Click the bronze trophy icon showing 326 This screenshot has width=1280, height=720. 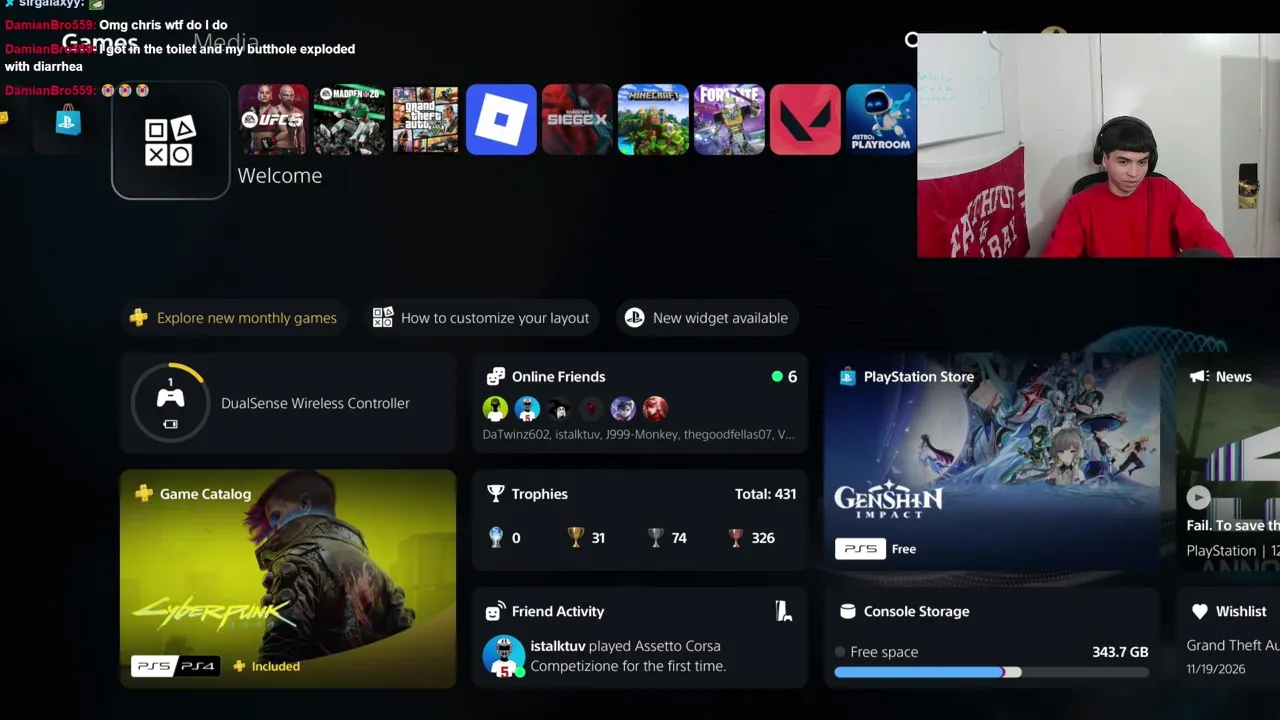pos(735,538)
